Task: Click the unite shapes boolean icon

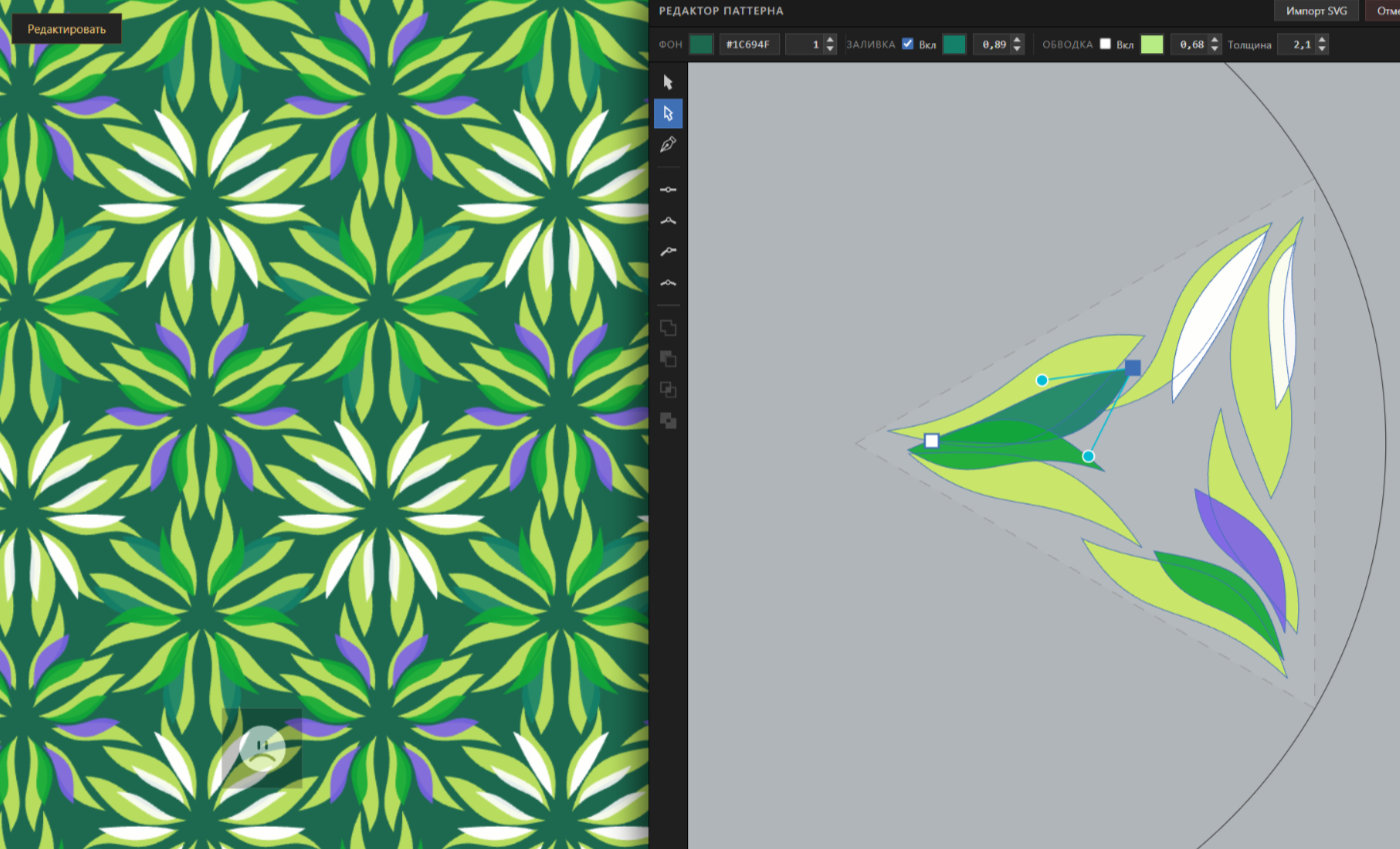Action: [x=668, y=328]
